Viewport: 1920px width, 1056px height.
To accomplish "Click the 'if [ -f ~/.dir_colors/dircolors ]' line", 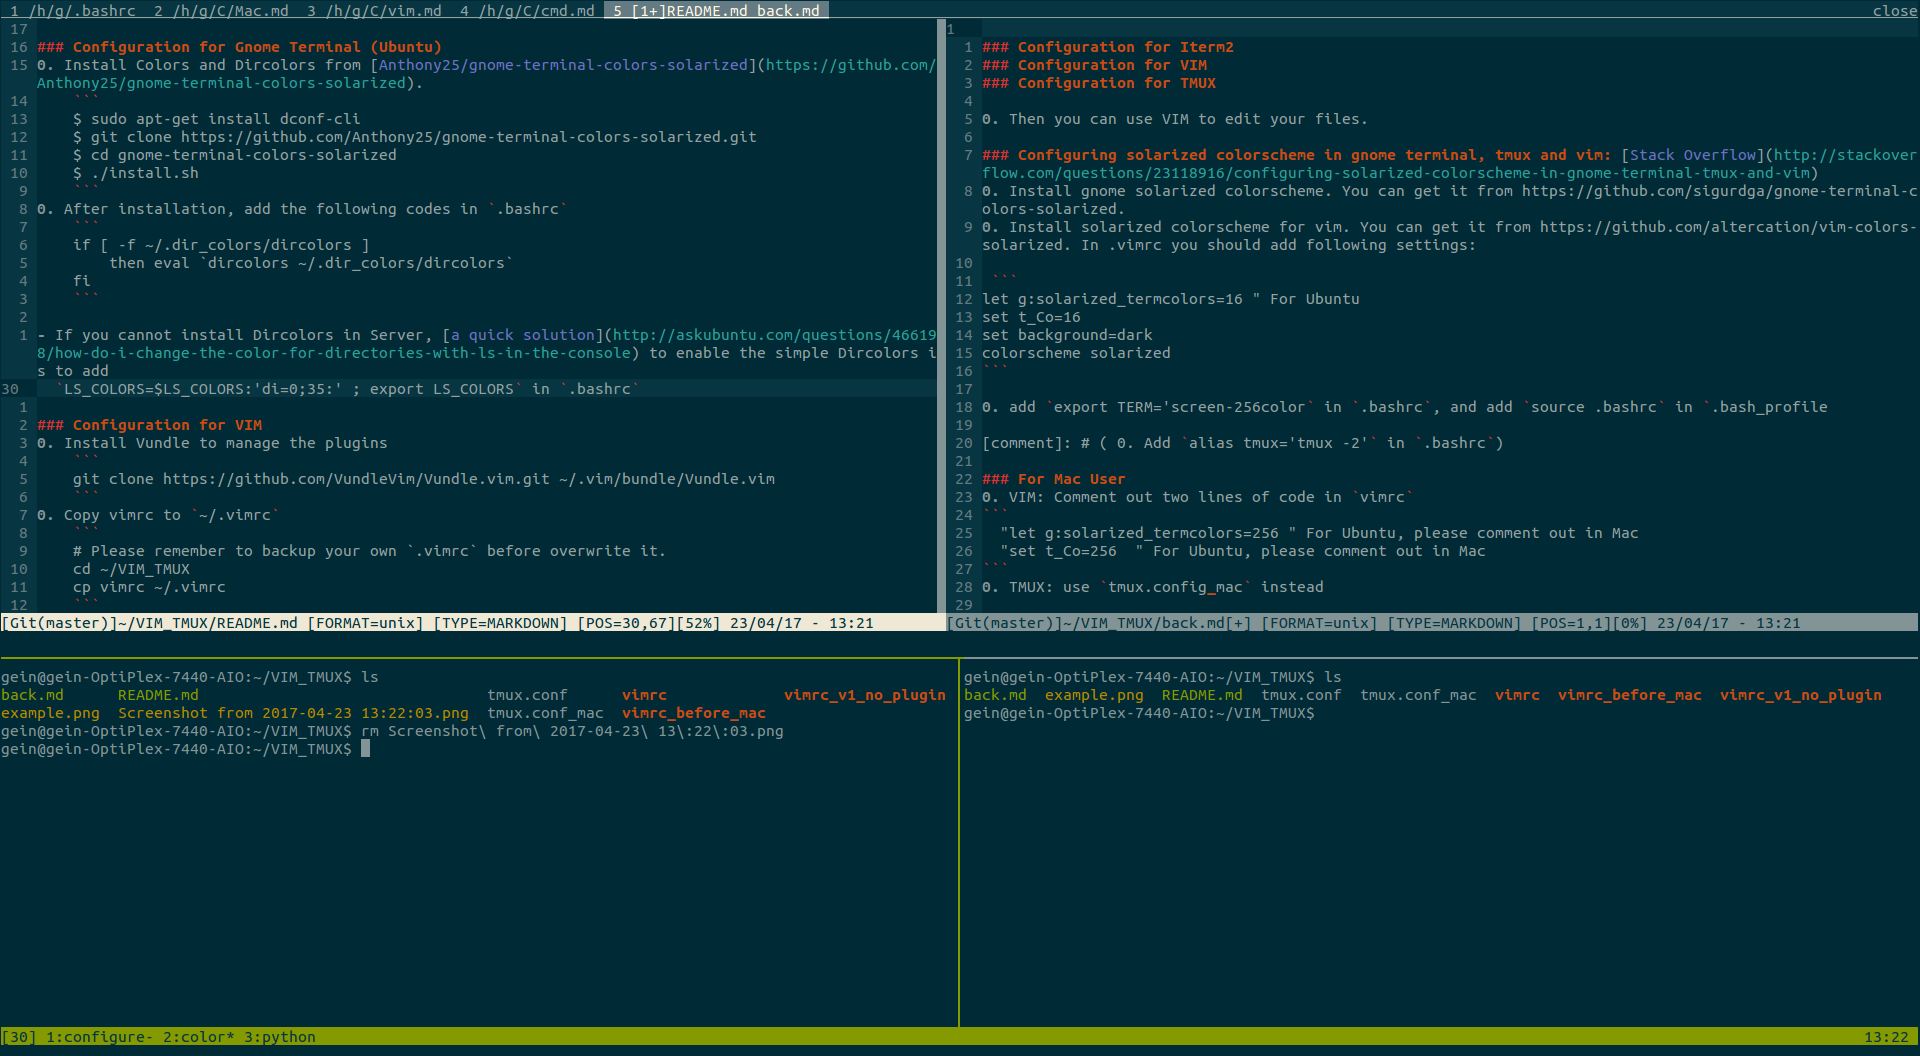I will [x=221, y=245].
